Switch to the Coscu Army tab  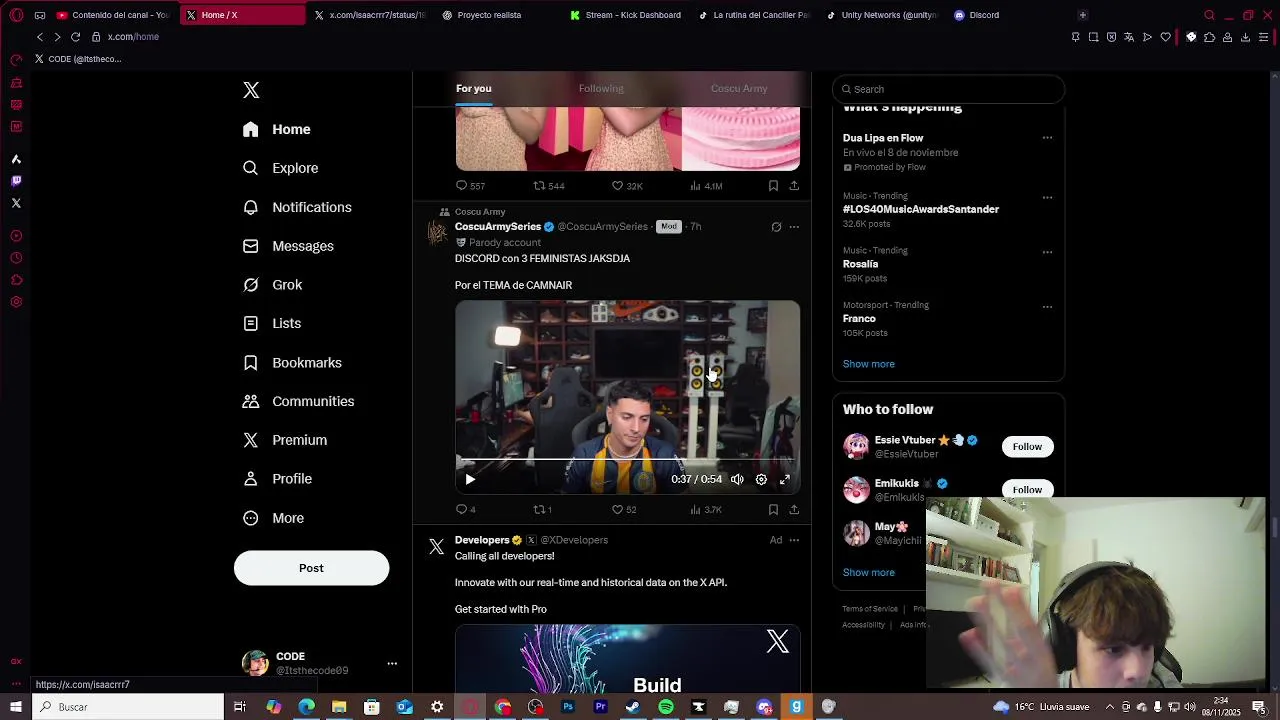tap(739, 89)
